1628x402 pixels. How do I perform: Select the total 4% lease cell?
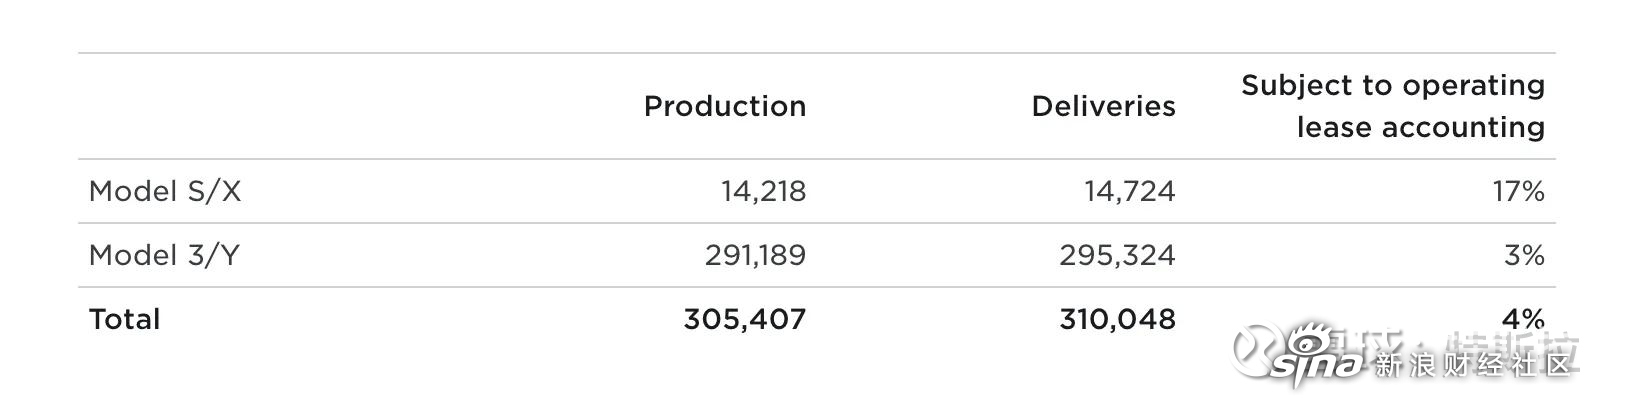(x=1524, y=319)
